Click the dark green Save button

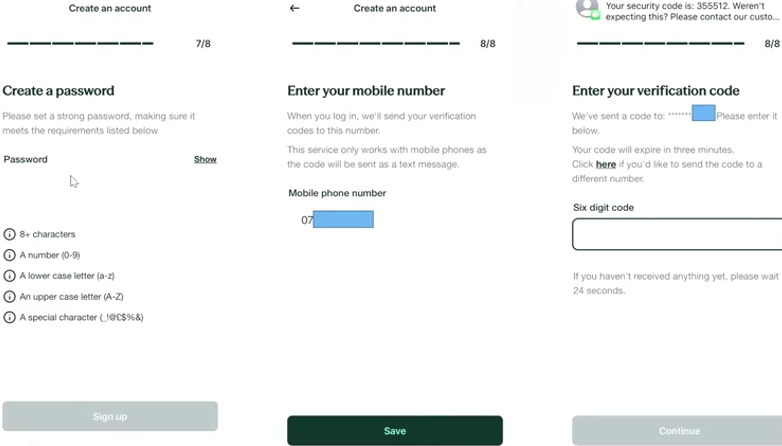click(394, 431)
